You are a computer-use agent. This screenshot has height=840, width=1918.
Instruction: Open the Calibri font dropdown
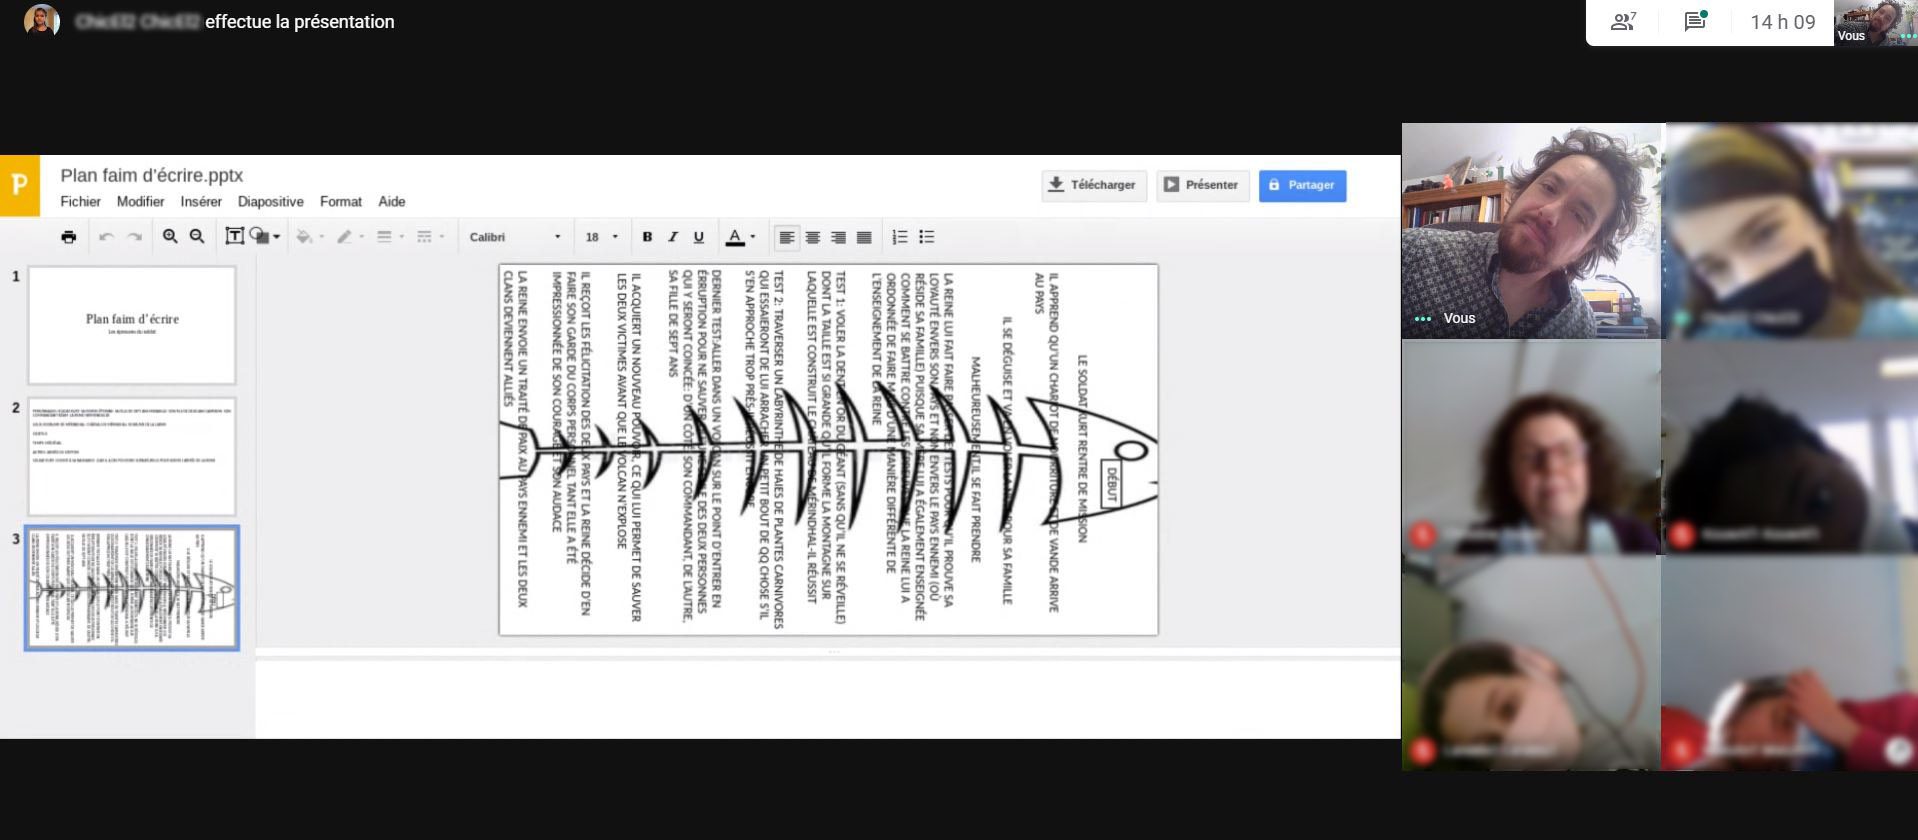tap(515, 237)
